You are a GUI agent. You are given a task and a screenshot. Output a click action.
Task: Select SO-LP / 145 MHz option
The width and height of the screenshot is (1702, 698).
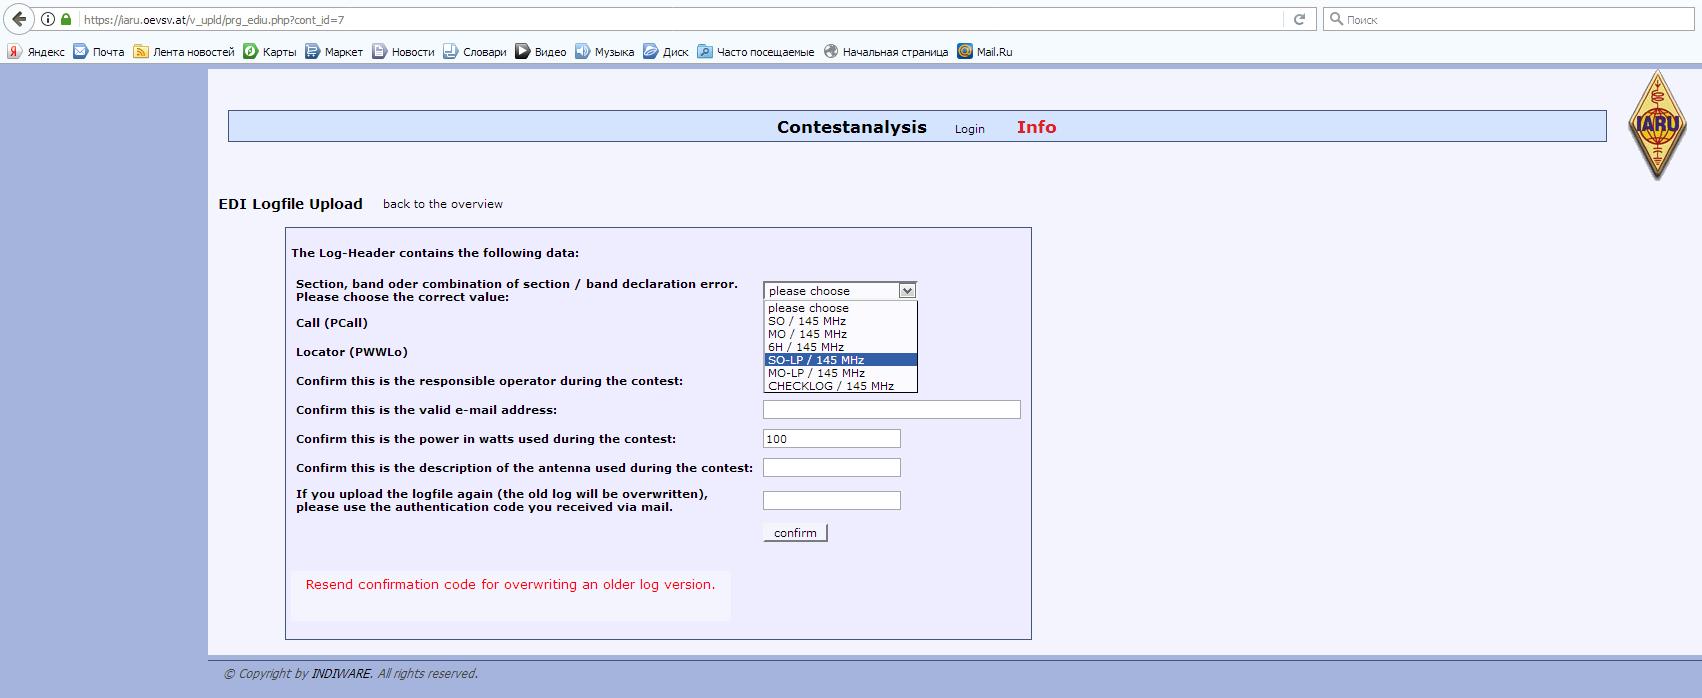coord(816,360)
